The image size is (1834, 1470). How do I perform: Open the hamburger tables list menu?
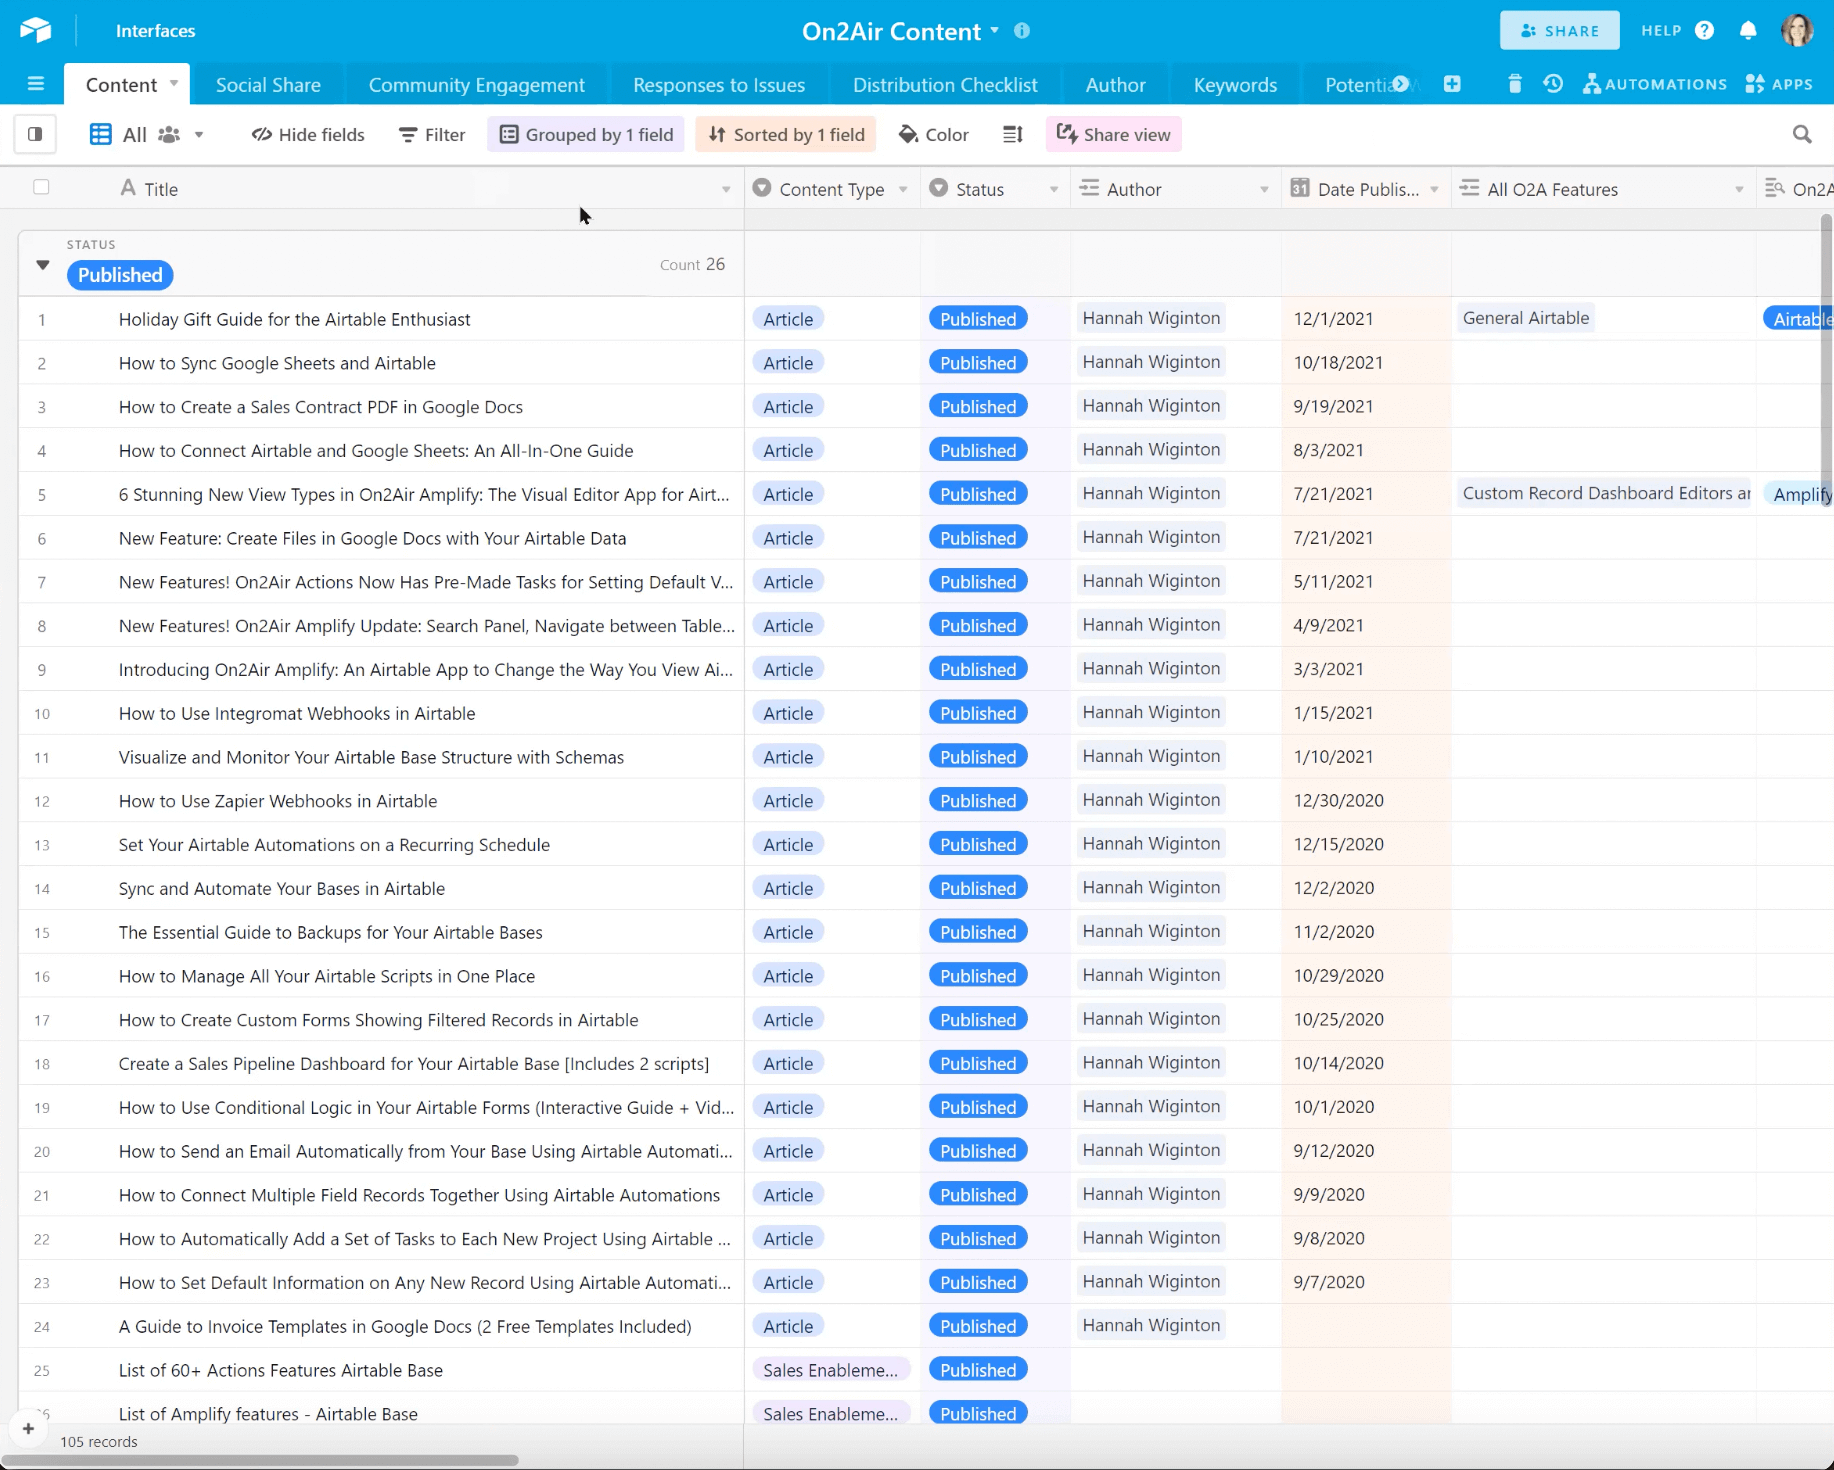click(36, 84)
